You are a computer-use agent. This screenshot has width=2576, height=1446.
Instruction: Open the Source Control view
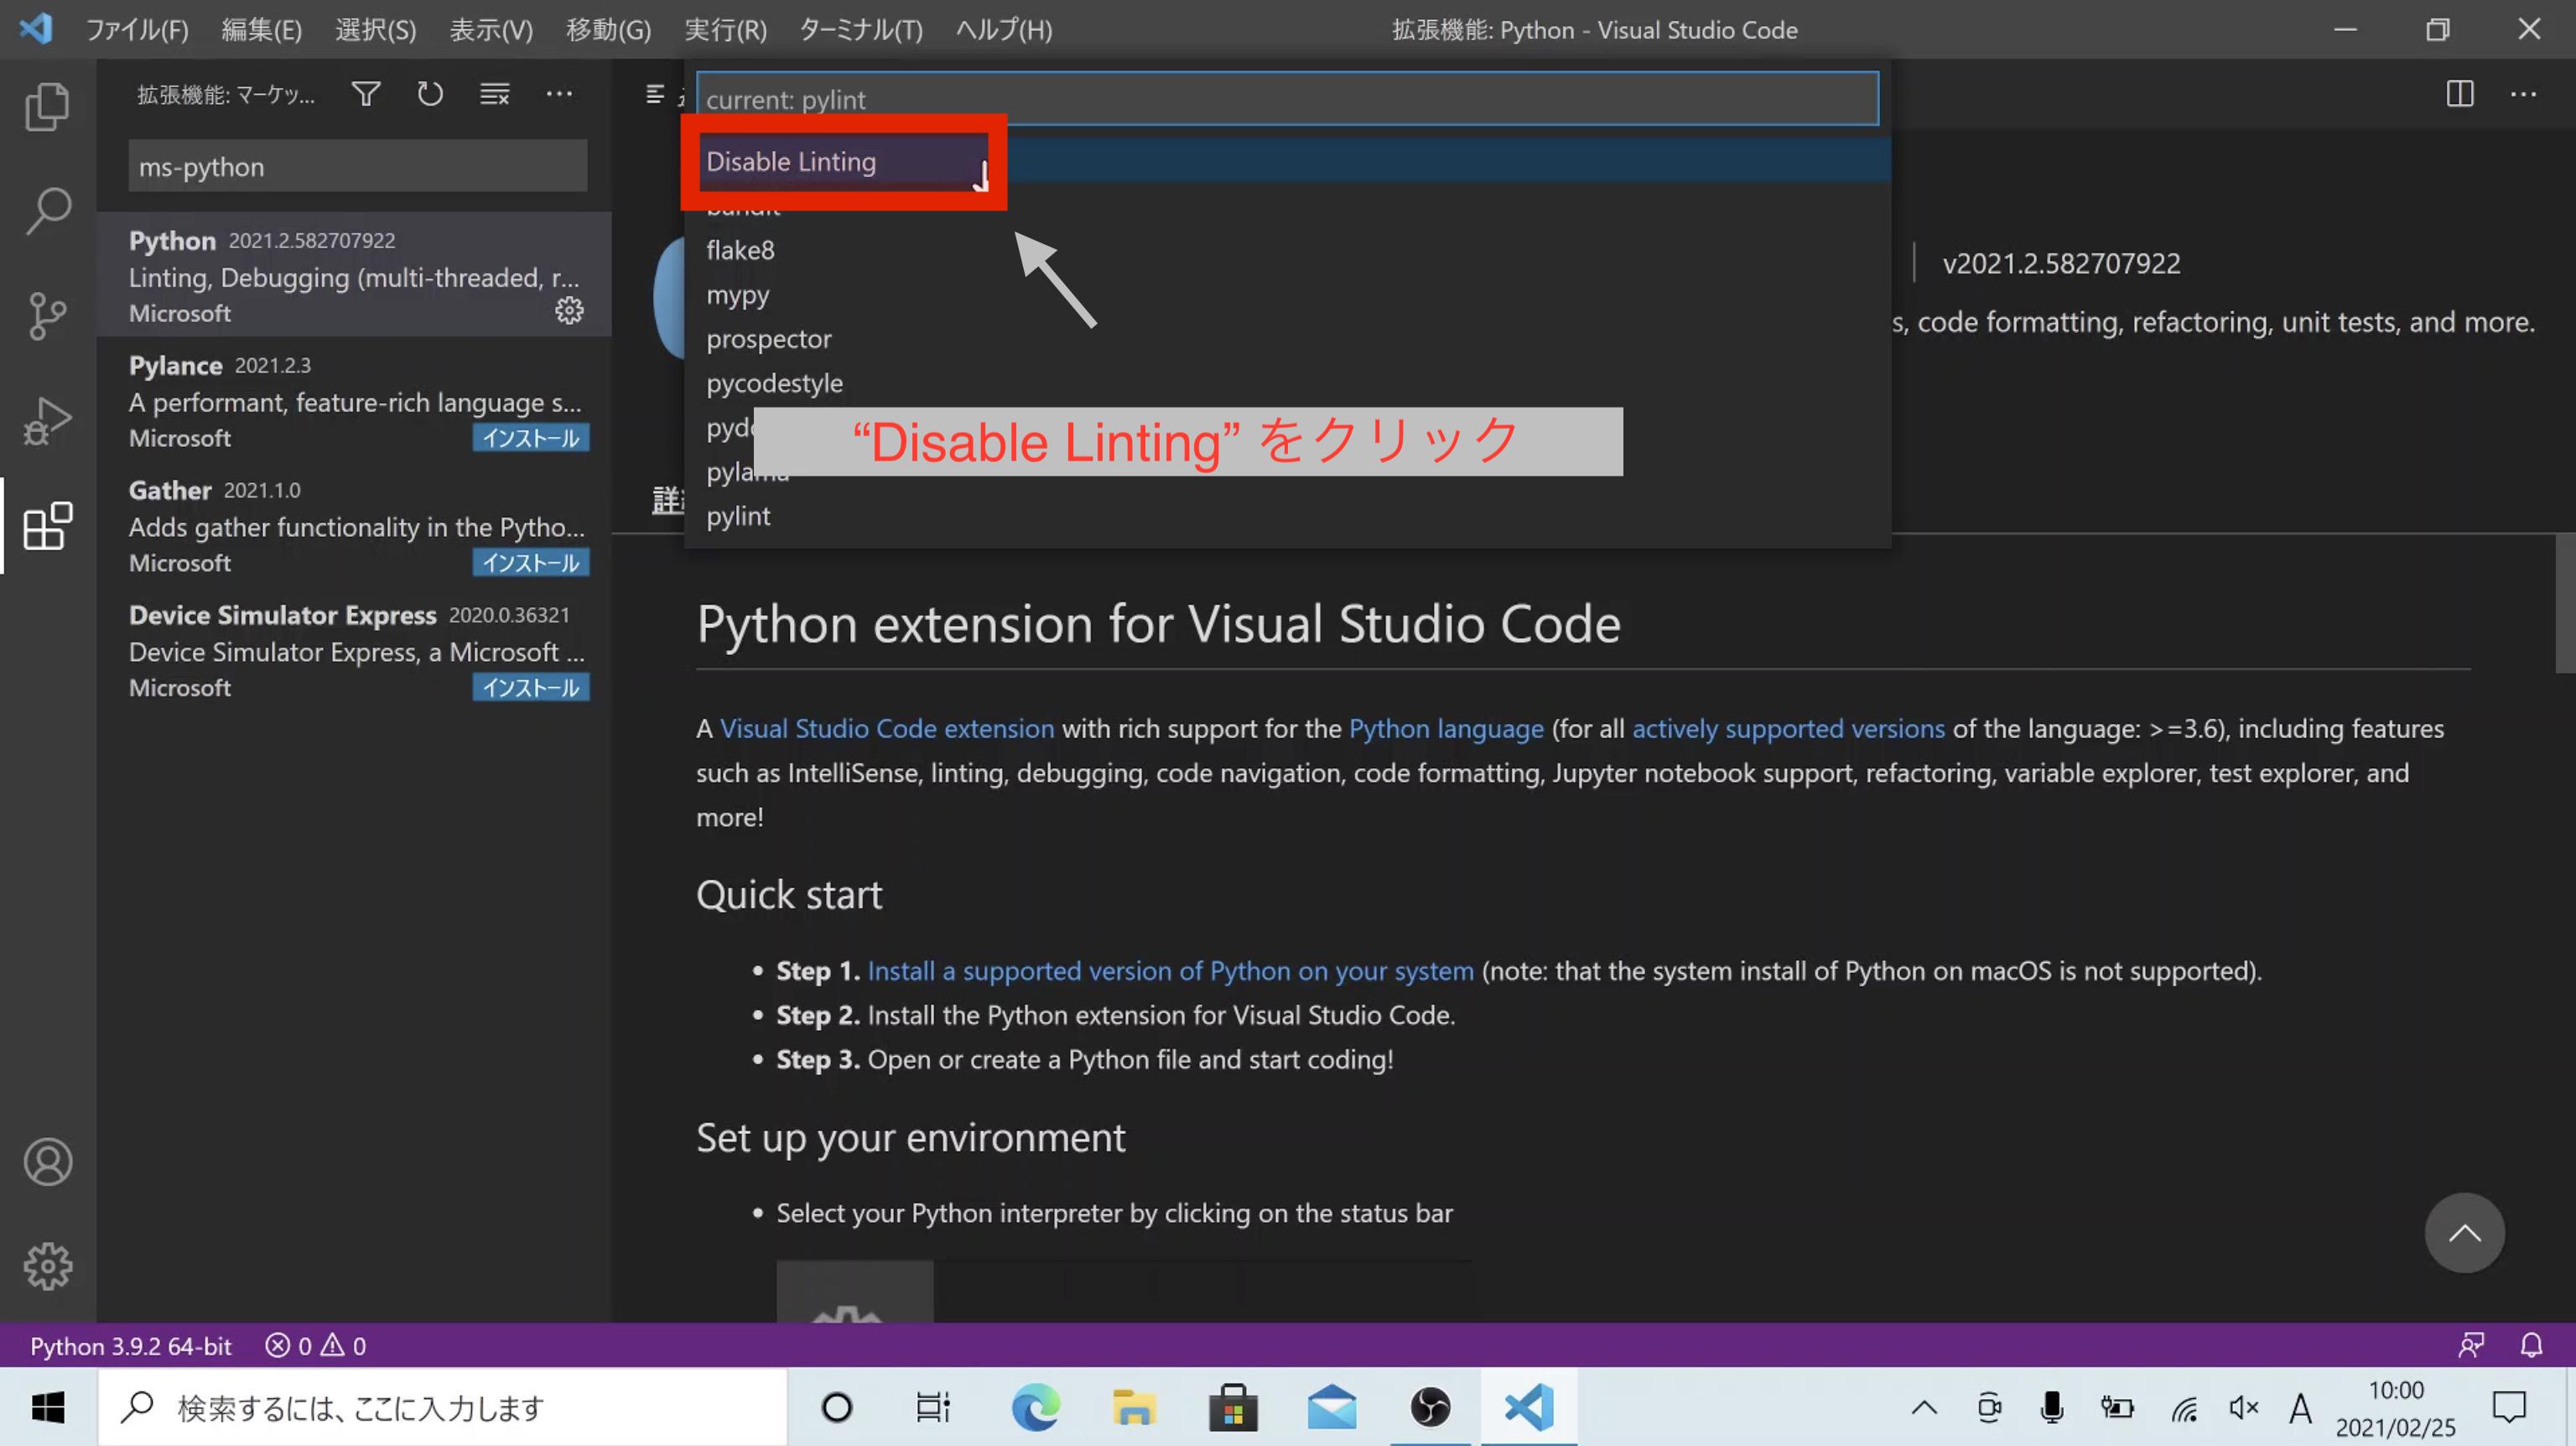(x=47, y=316)
